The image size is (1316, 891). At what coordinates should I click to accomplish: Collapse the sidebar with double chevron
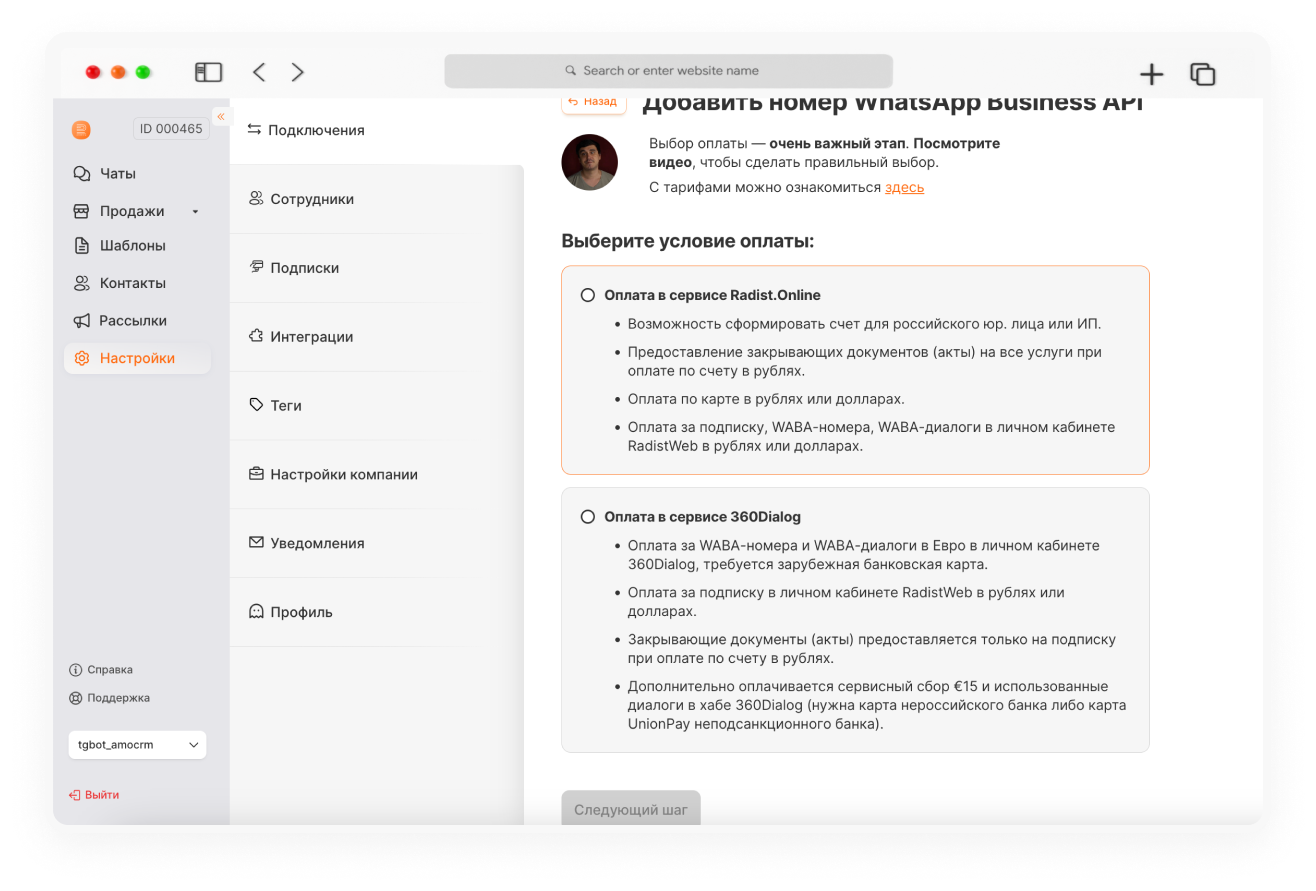221,116
